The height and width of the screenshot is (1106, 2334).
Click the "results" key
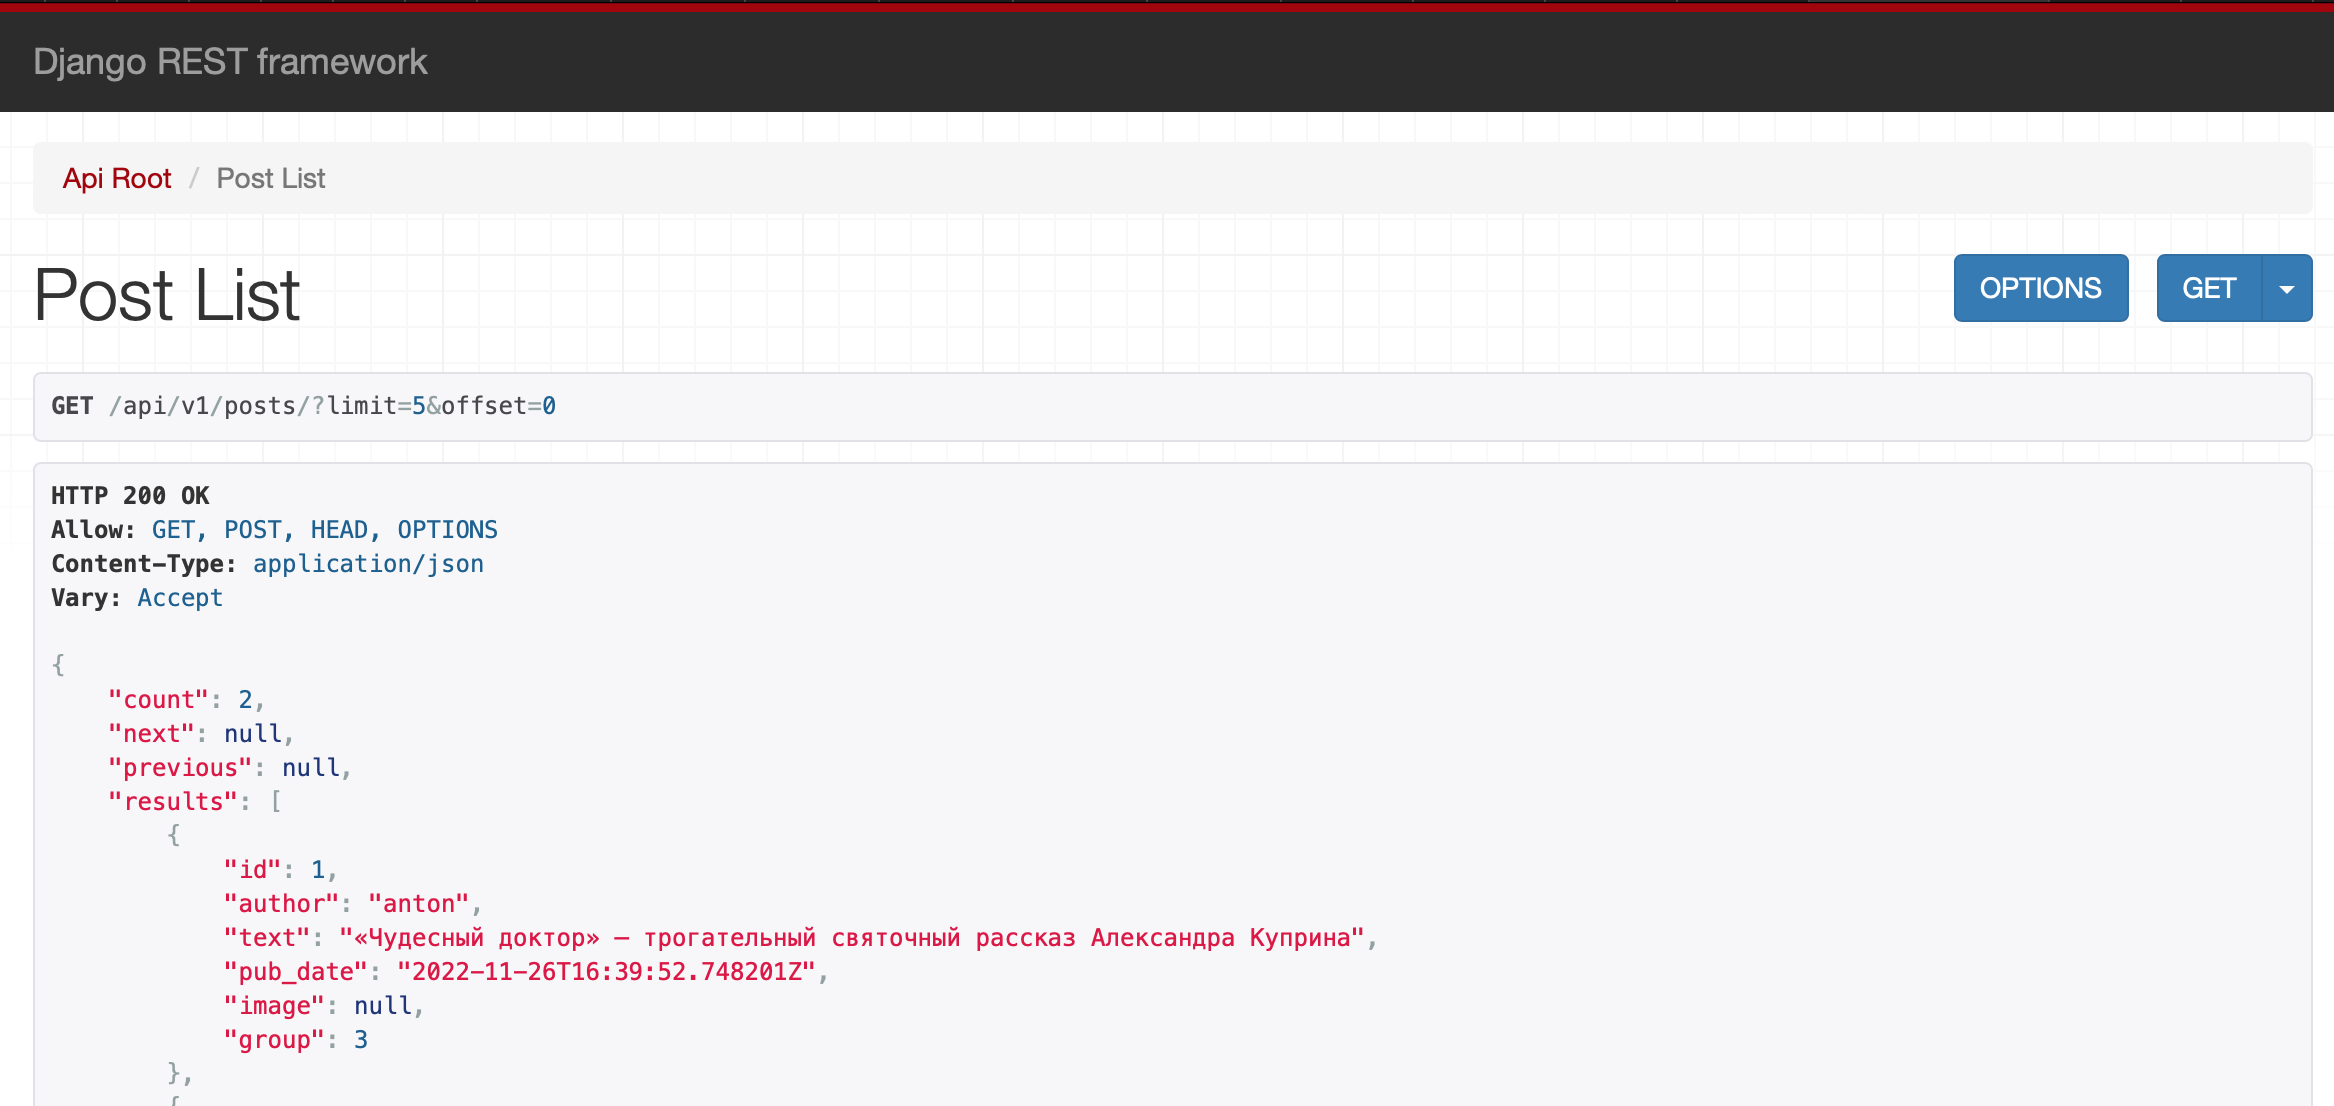coord(172,802)
